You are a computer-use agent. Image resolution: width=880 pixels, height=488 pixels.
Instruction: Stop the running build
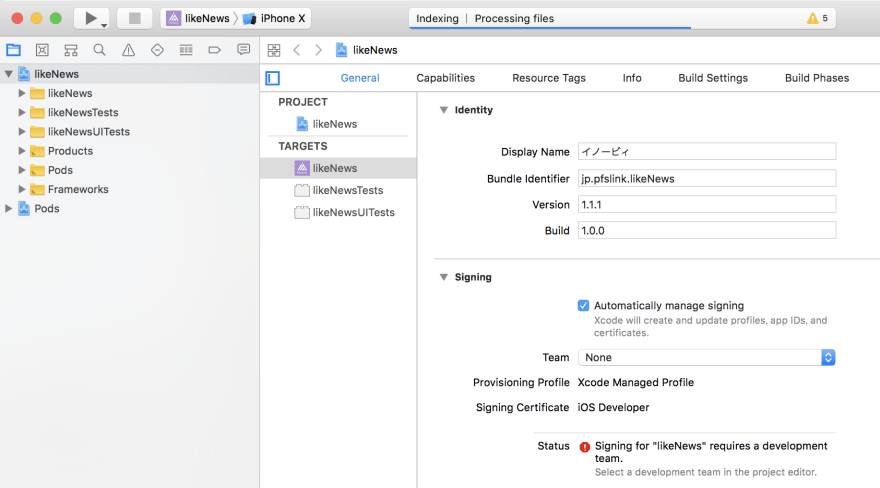coord(135,19)
